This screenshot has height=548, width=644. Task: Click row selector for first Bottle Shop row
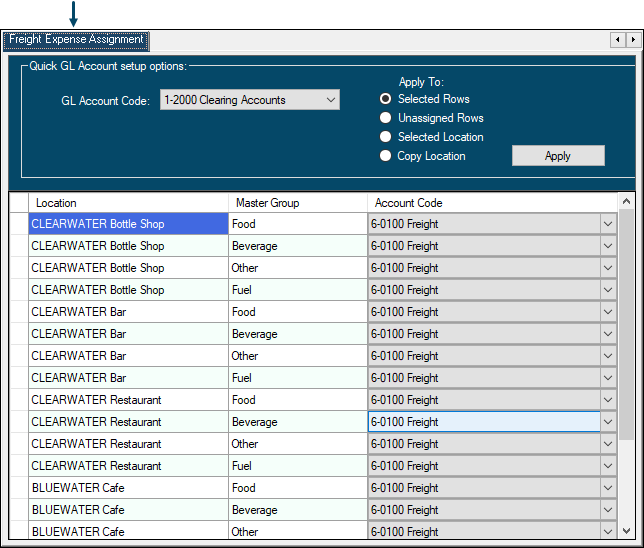pos(18,224)
